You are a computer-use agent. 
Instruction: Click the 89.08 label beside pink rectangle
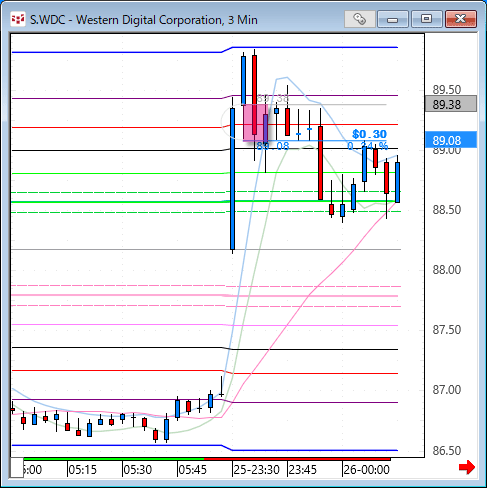click(273, 146)
